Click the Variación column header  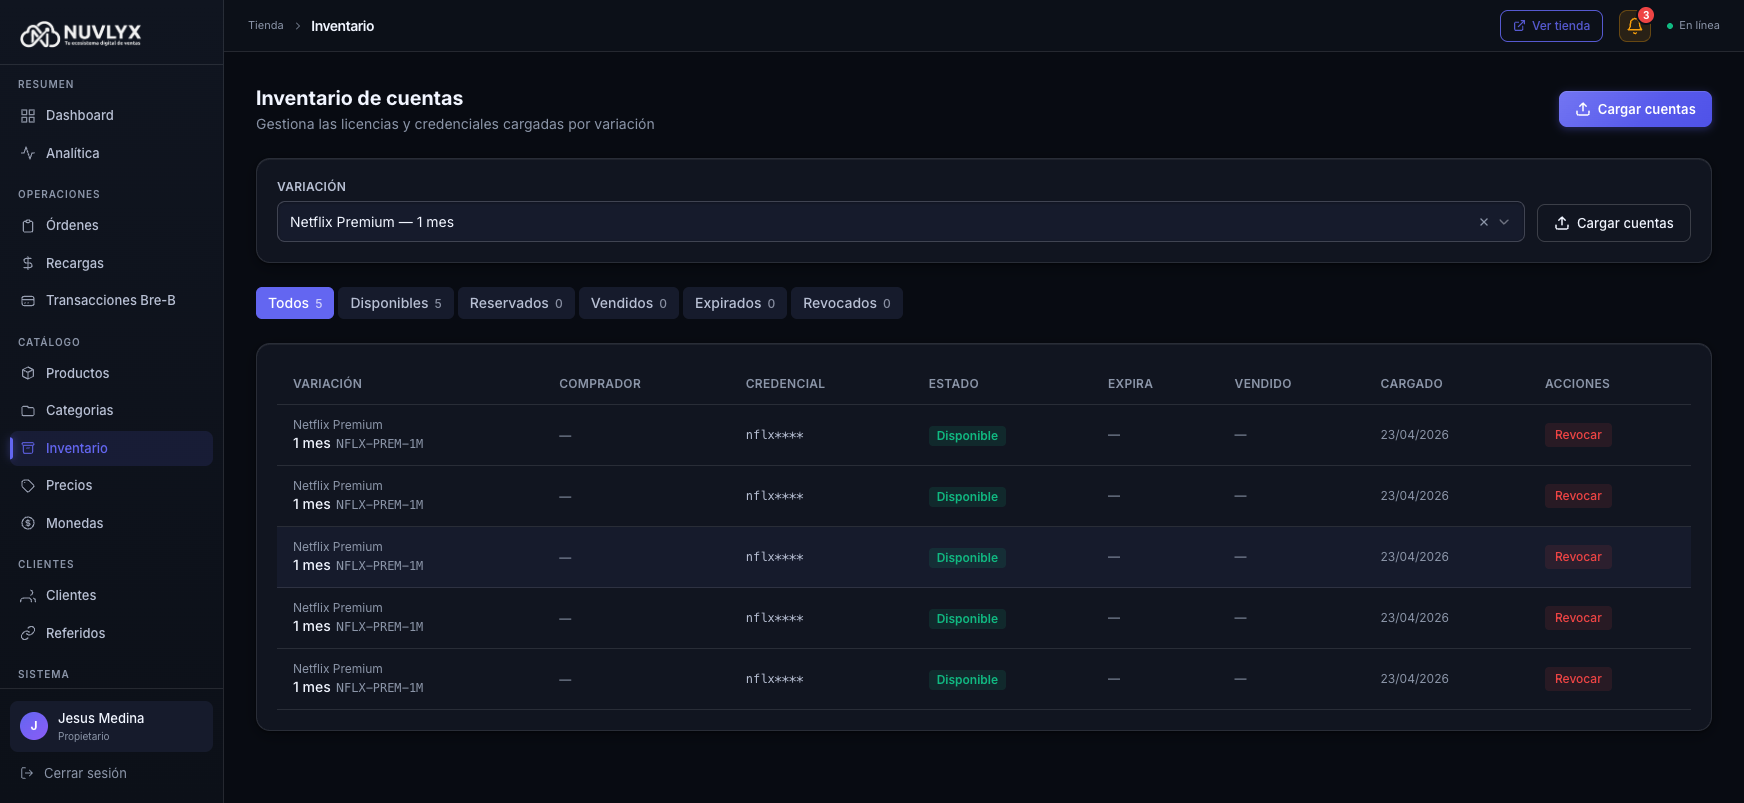pos(327,384)
